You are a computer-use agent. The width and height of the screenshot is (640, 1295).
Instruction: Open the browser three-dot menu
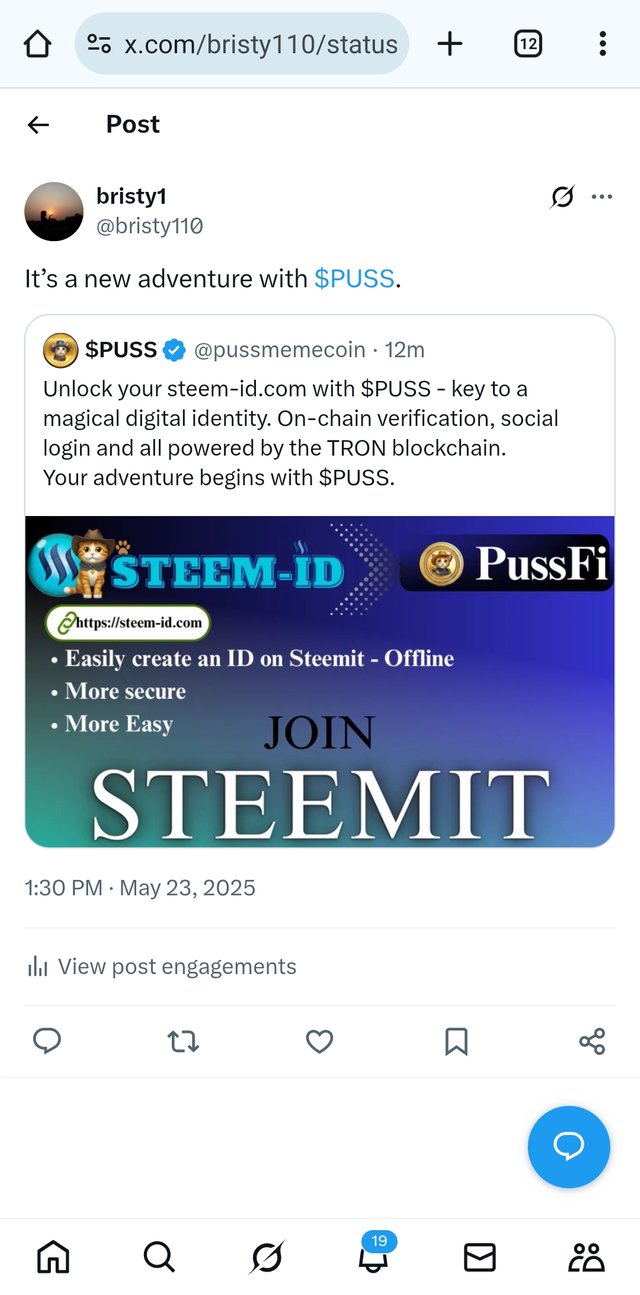[602, 44]
